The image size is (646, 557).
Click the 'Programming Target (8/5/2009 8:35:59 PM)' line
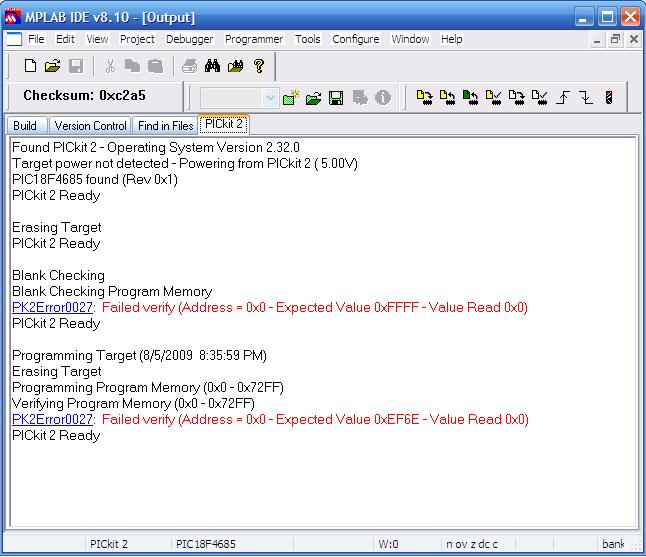click(x=139, y=356)
